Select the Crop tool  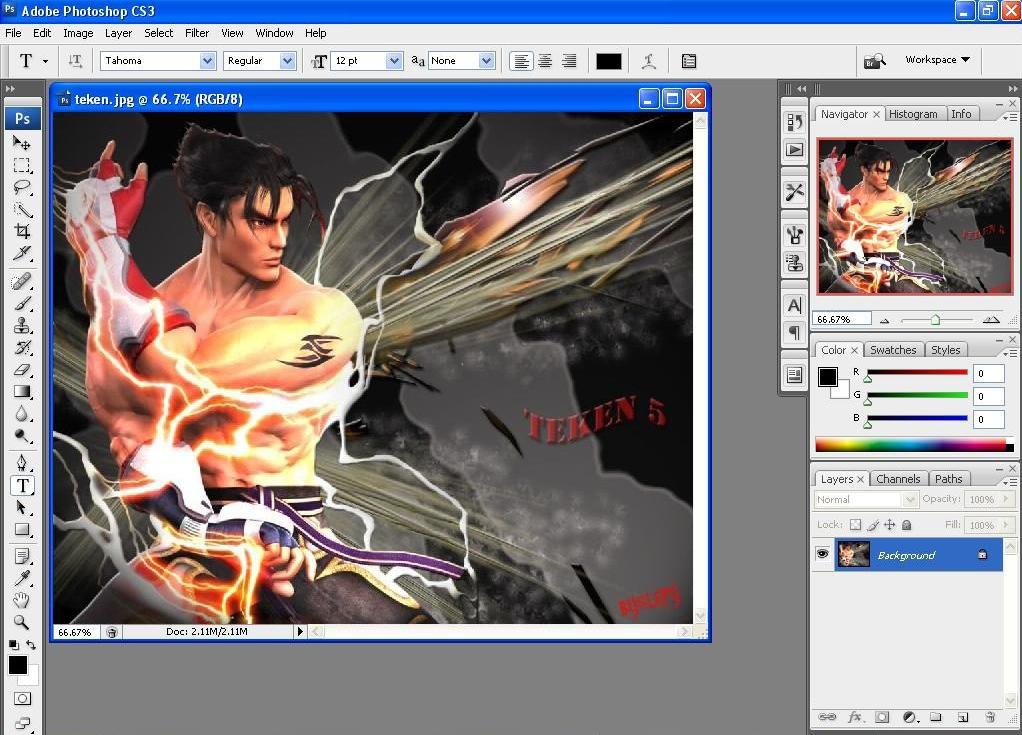(x=22, y=231)
